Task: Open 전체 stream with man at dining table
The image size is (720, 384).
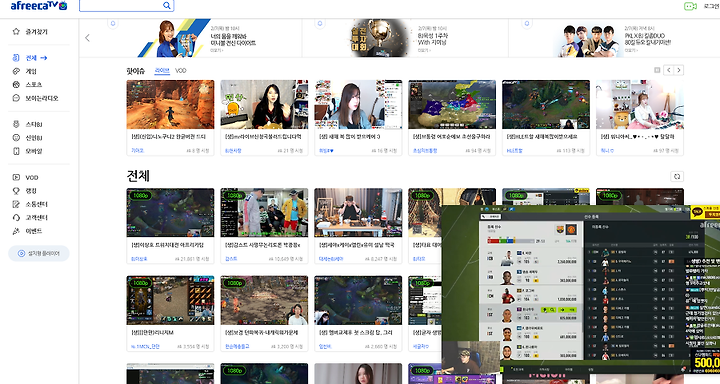Action: (358, 213)
